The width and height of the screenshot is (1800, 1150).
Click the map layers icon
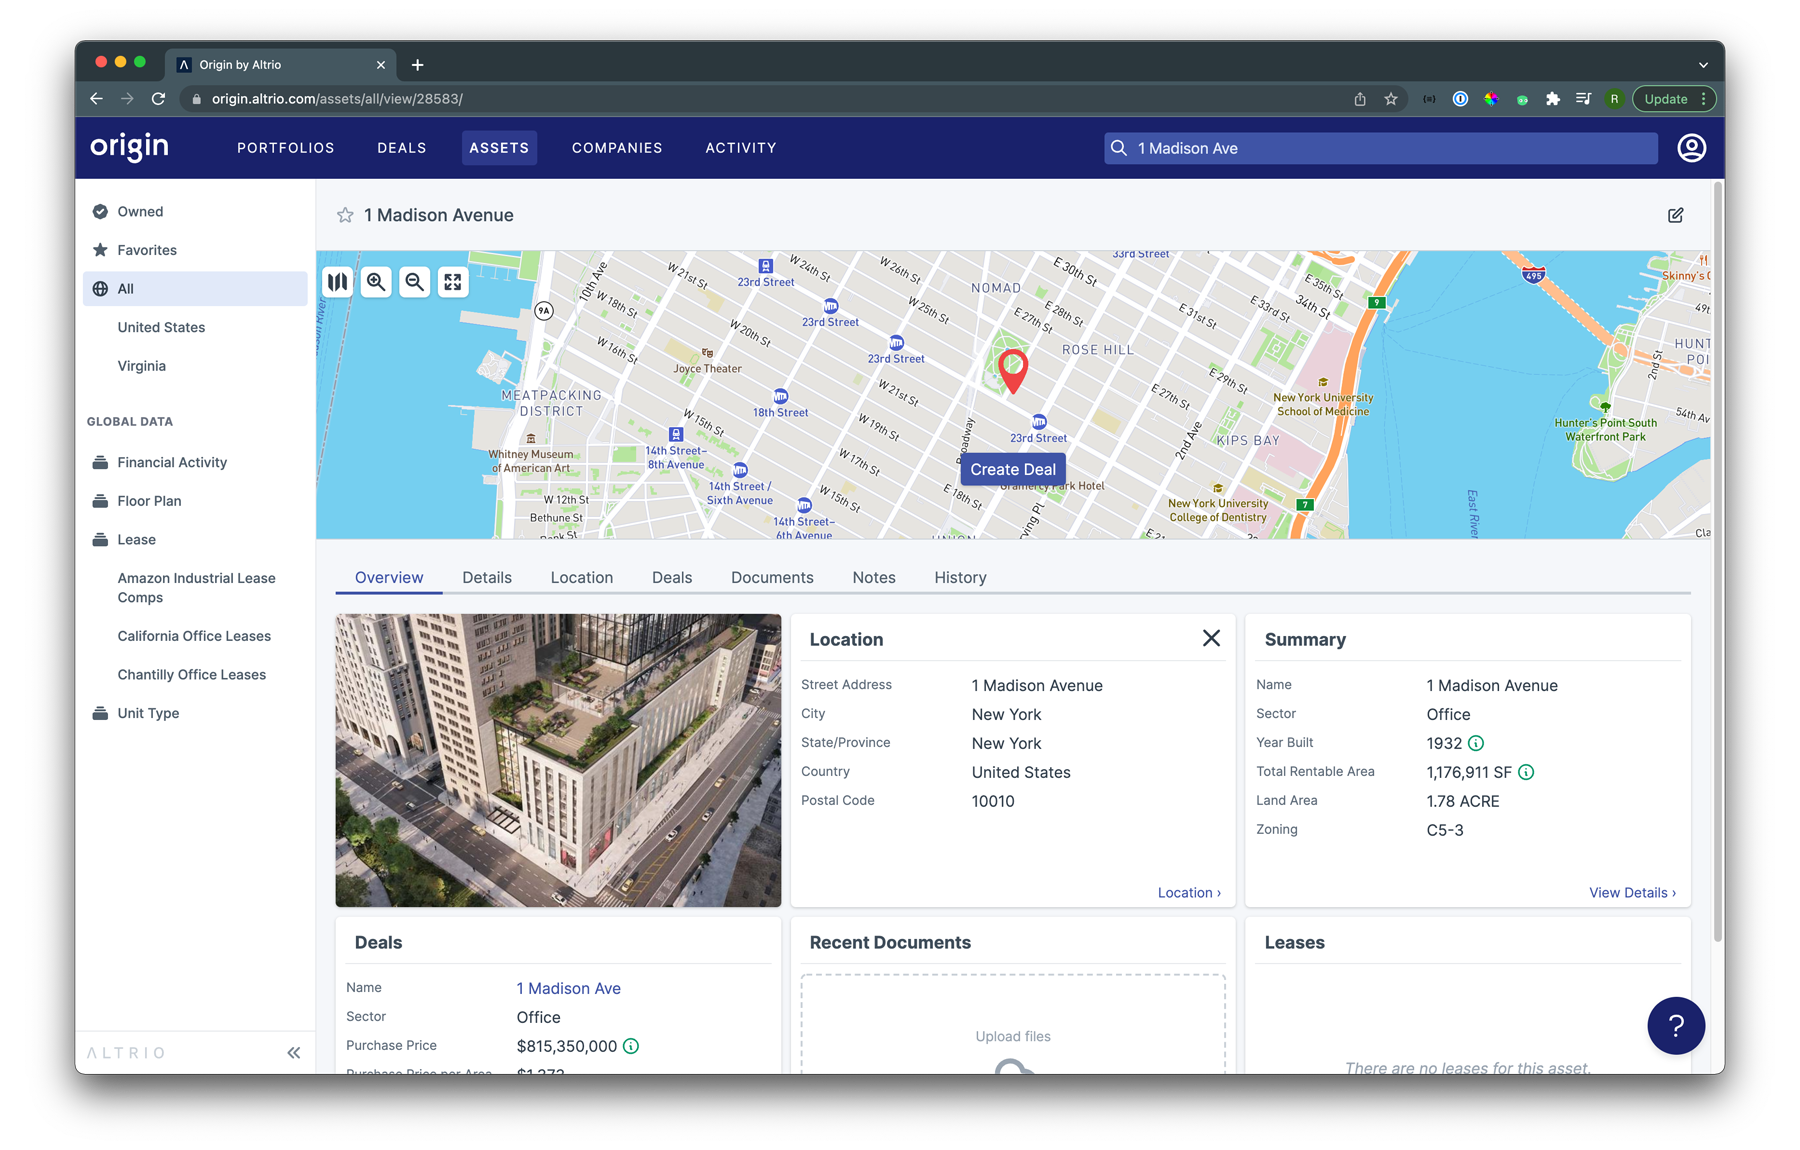(x=338, y=282)
